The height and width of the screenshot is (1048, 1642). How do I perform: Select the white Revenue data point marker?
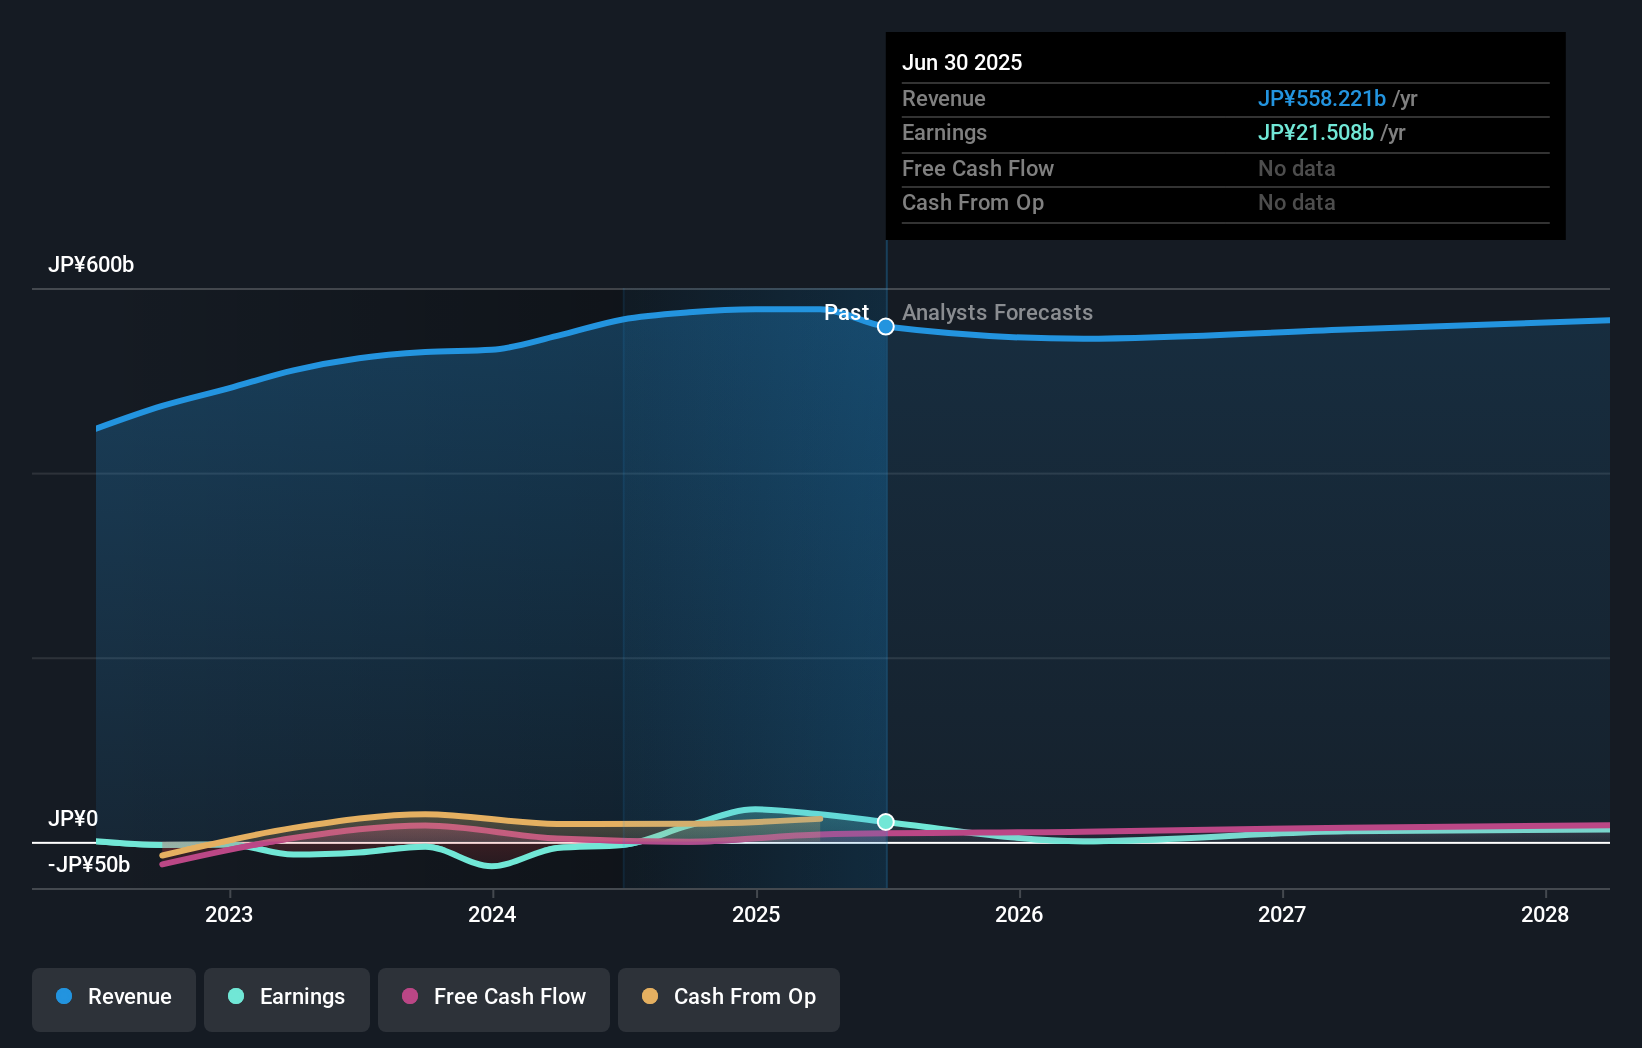(884, 326)
